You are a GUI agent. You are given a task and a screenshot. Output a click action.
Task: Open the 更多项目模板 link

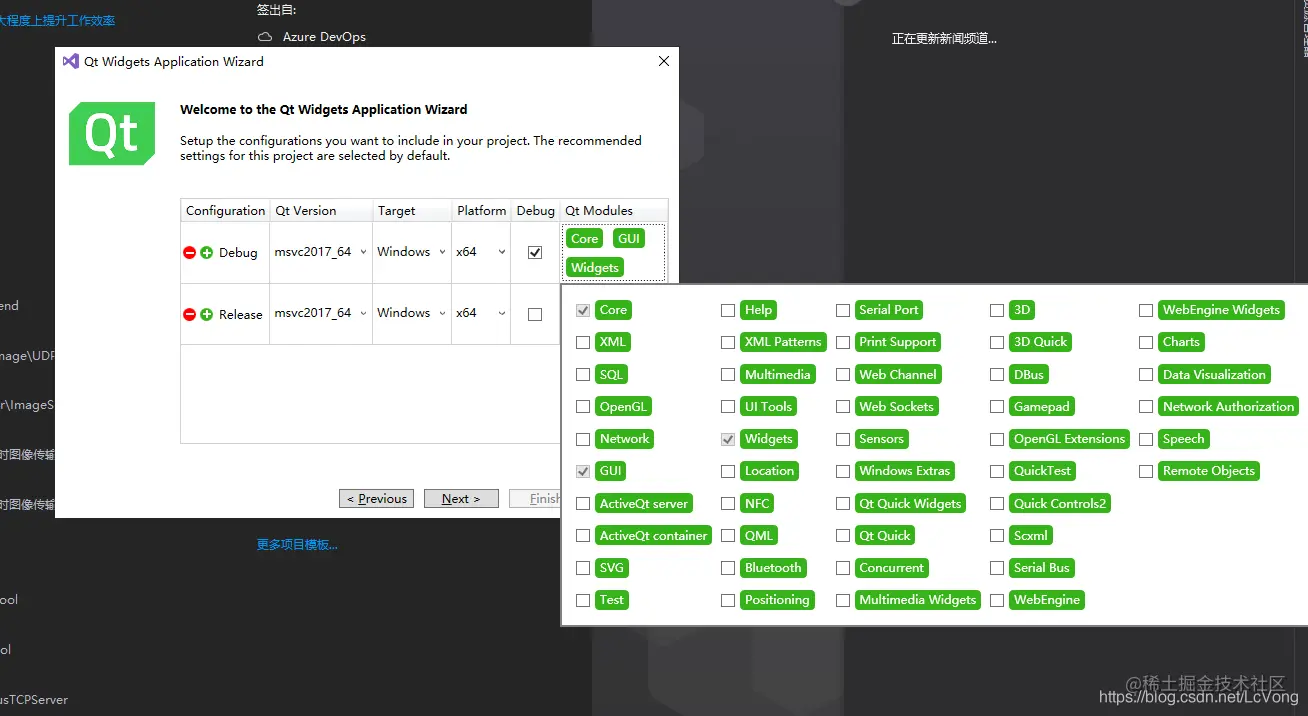[x=297, y=545]
